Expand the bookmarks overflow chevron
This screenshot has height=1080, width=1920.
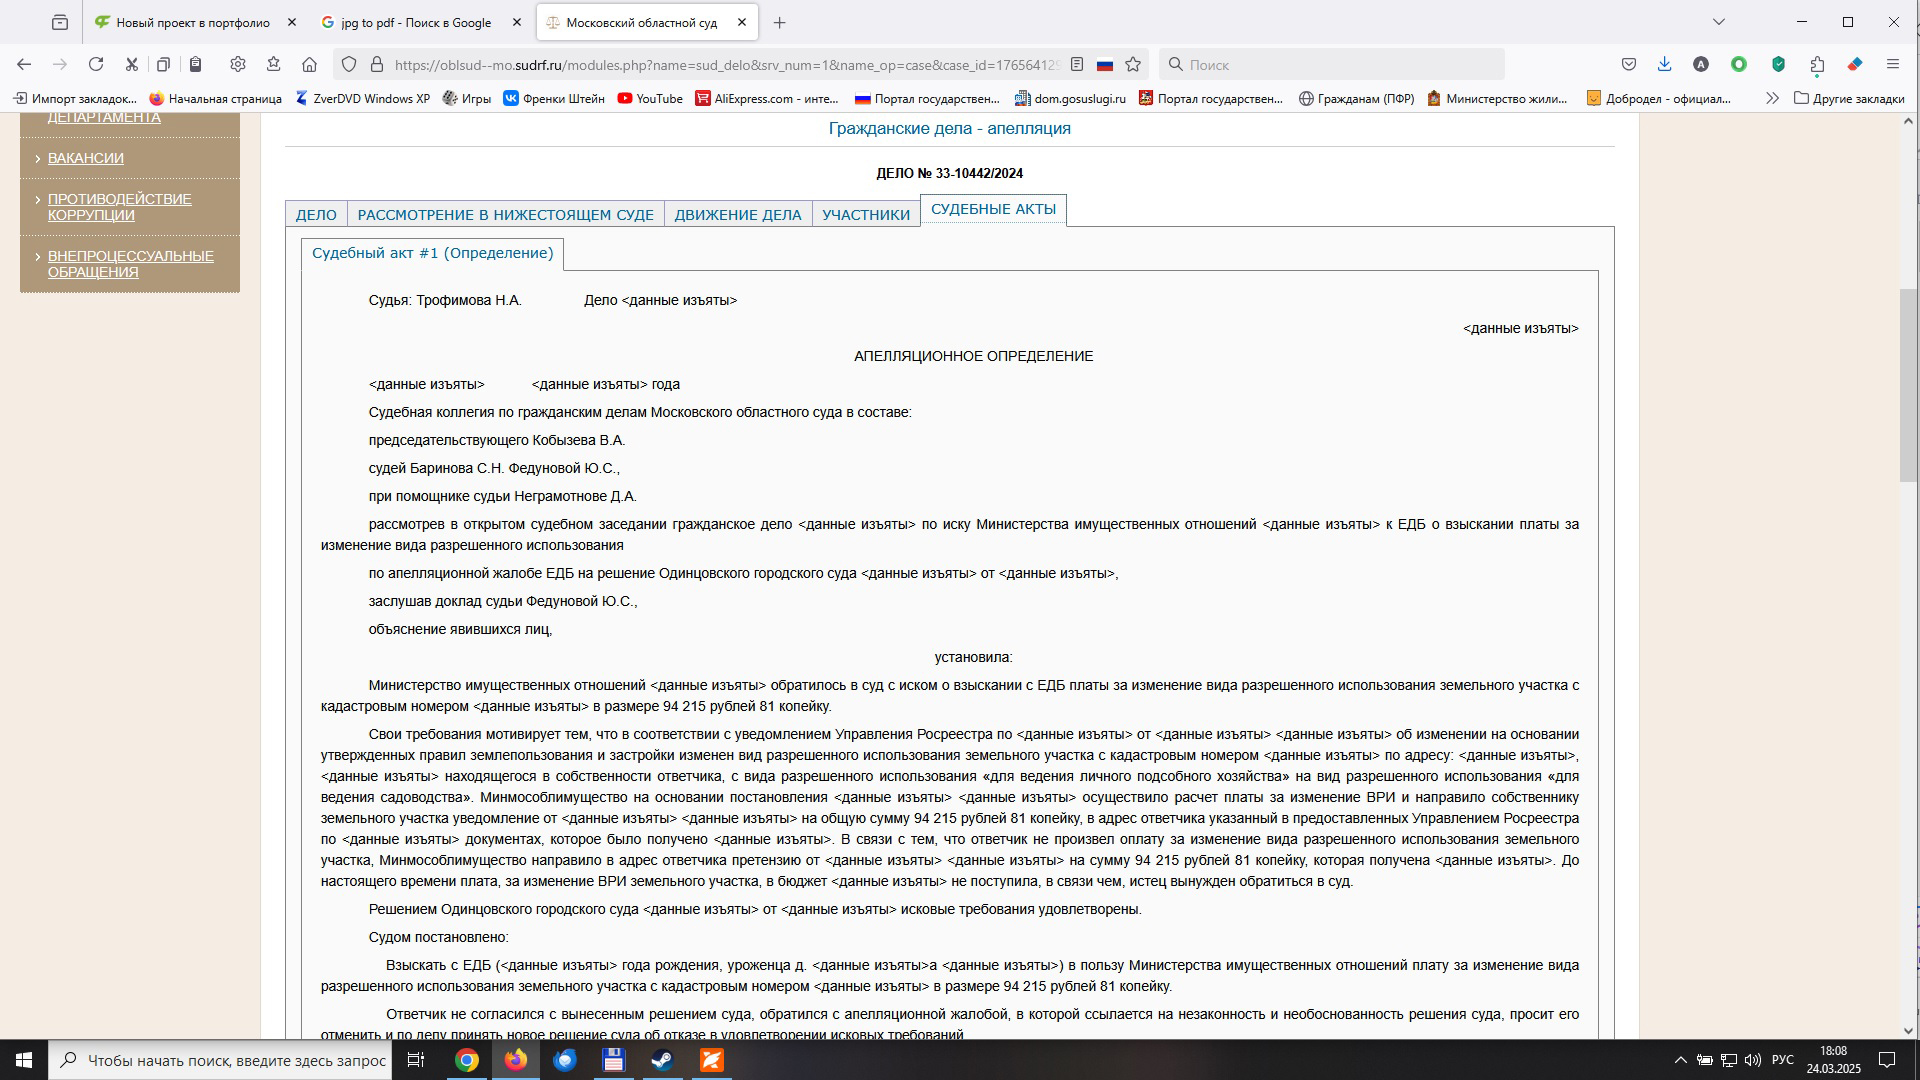pos(1773,99)
